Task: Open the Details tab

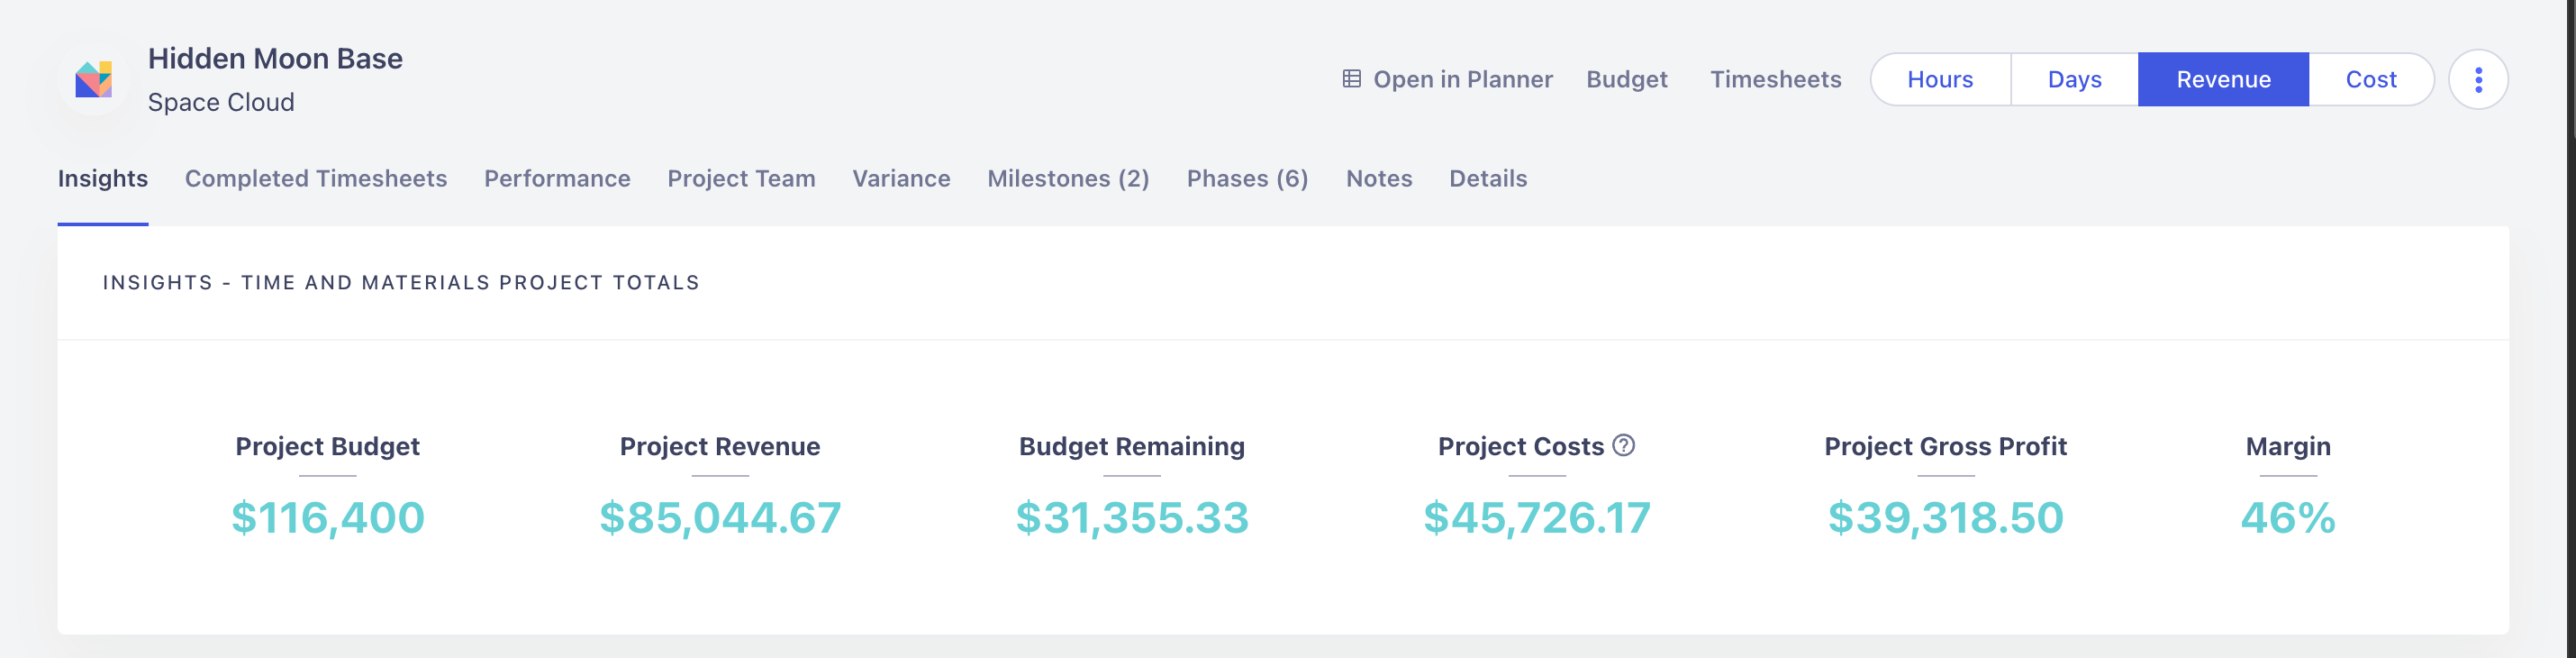Action: click(x=1487, y=179)
